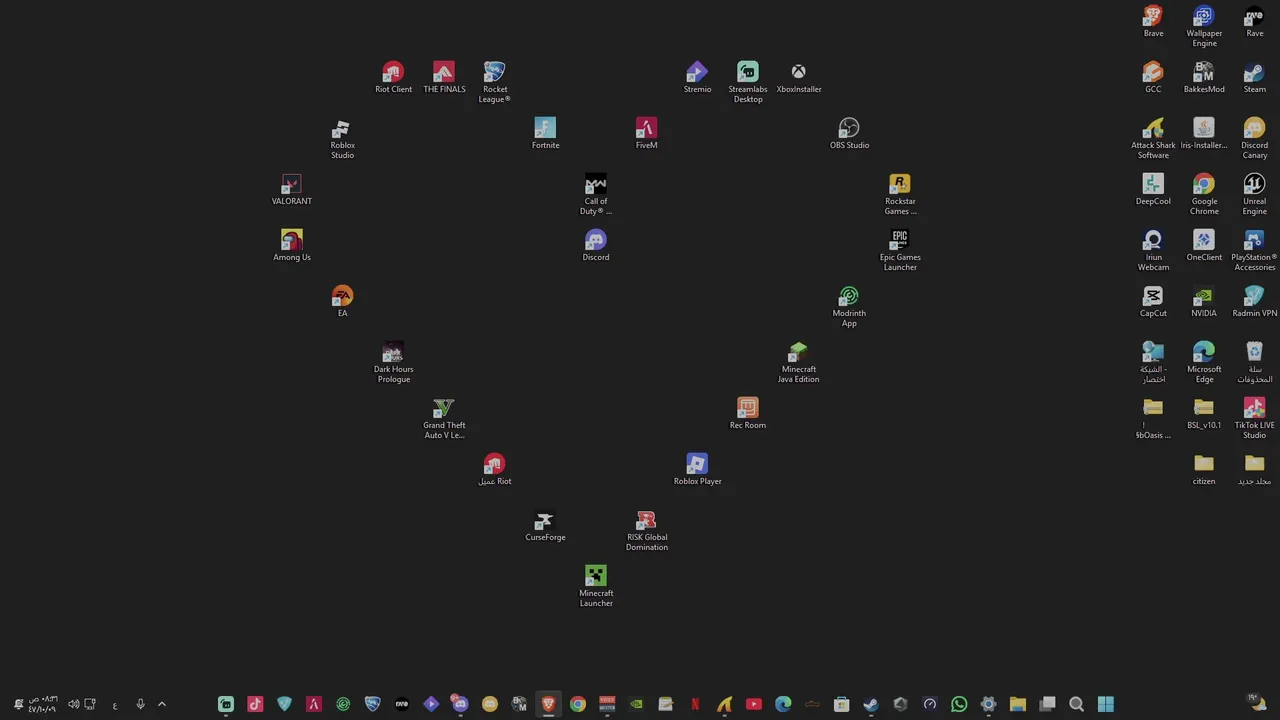Select the Epic Games Launcher desktop icon

[900, 250]
